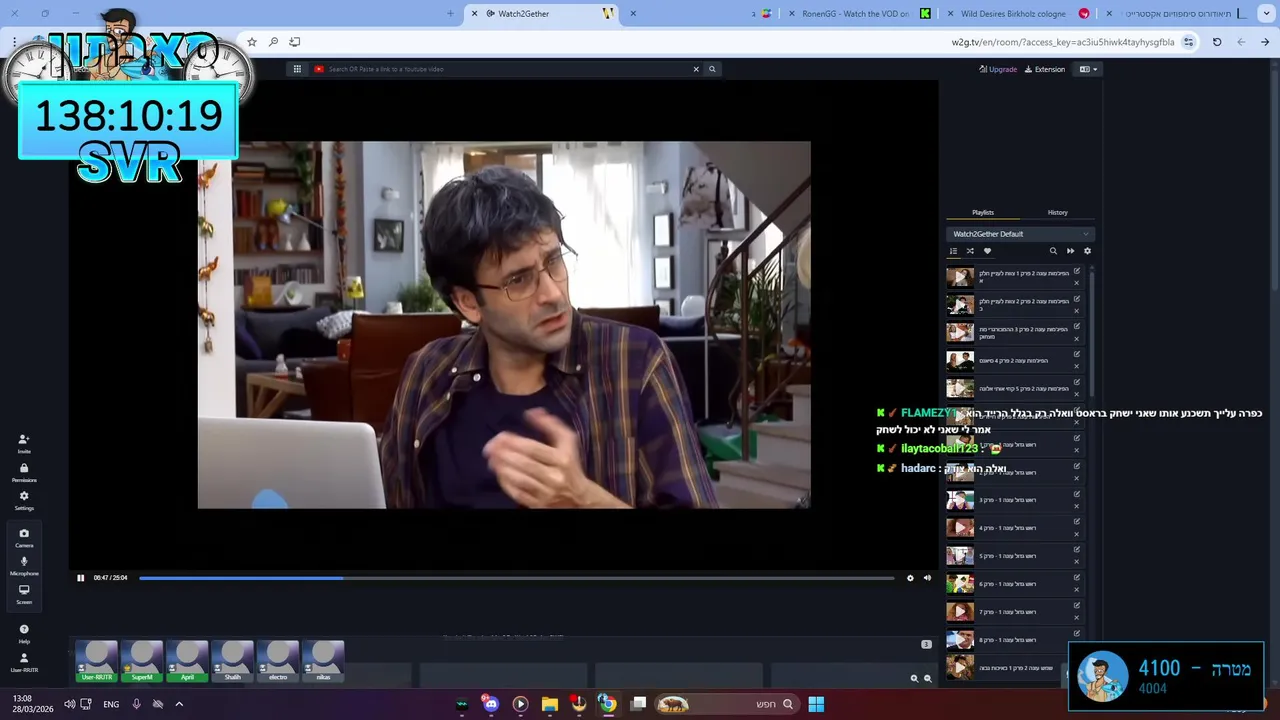Switch to the History tab
The width and height of the screenshot is (1280, 720).
point(1057,212)
